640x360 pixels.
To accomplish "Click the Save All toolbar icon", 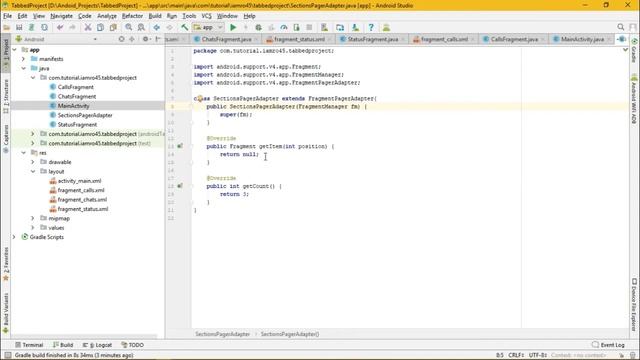I will [x=19, y=27].
